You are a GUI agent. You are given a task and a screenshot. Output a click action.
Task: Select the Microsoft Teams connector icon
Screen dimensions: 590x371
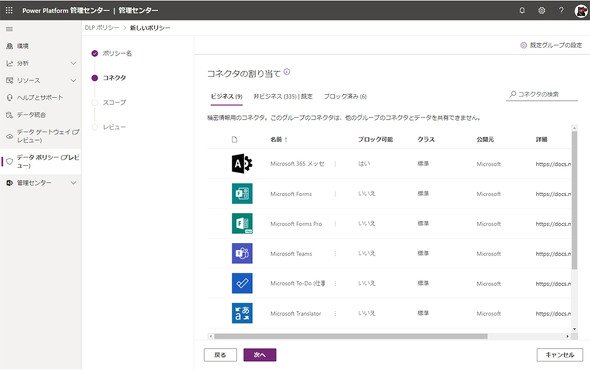(242, 253)
